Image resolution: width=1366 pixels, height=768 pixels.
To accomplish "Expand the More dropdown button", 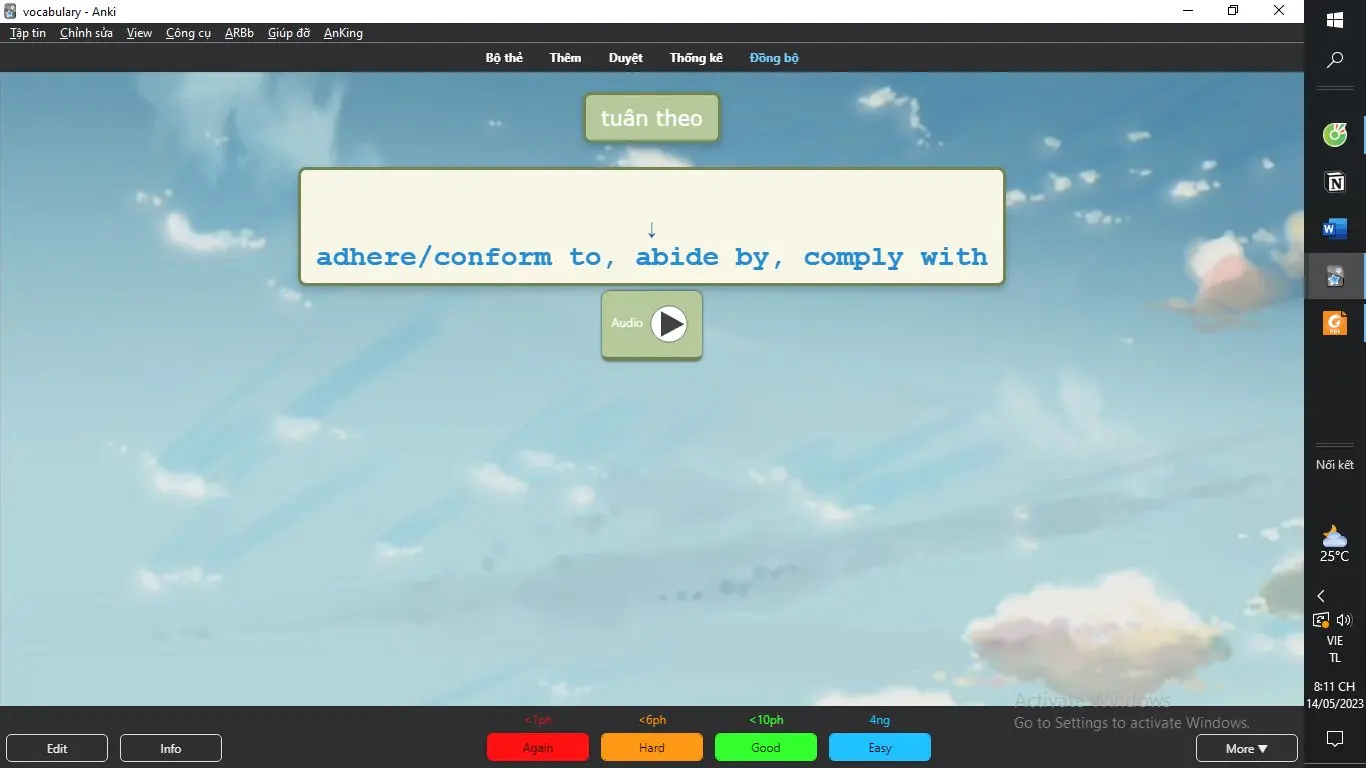I will [x=1246, y=748].
